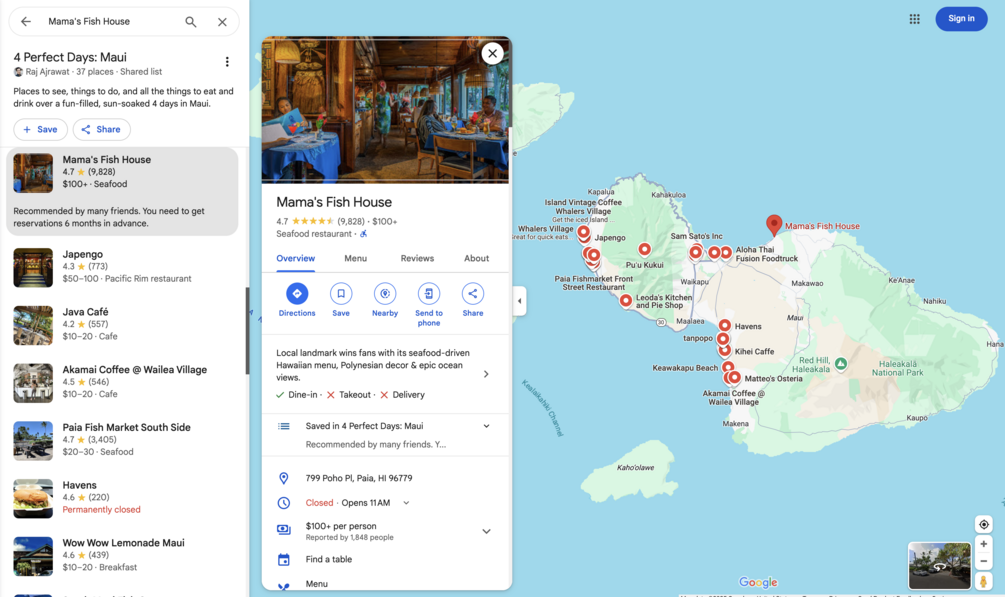Click the Find a table link
Viewport: 1005px width, 597px height.
pyautogui.click(x=329, y=559)
